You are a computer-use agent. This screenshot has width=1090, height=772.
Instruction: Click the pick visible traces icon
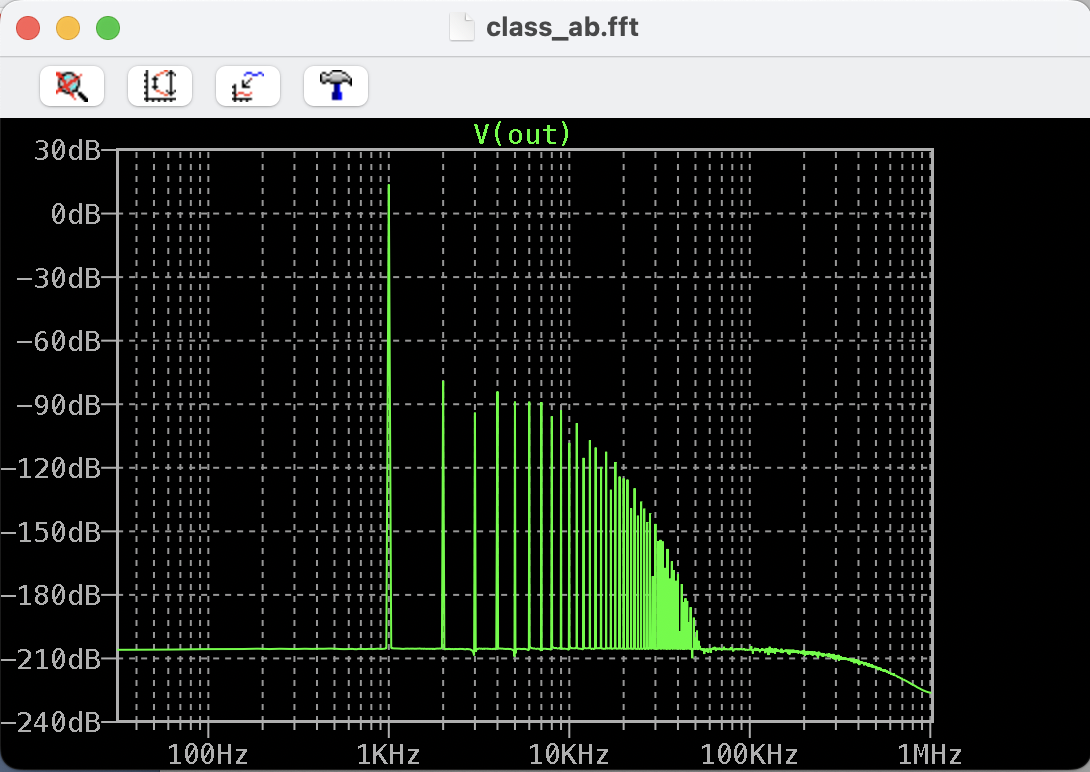point(247,86)
